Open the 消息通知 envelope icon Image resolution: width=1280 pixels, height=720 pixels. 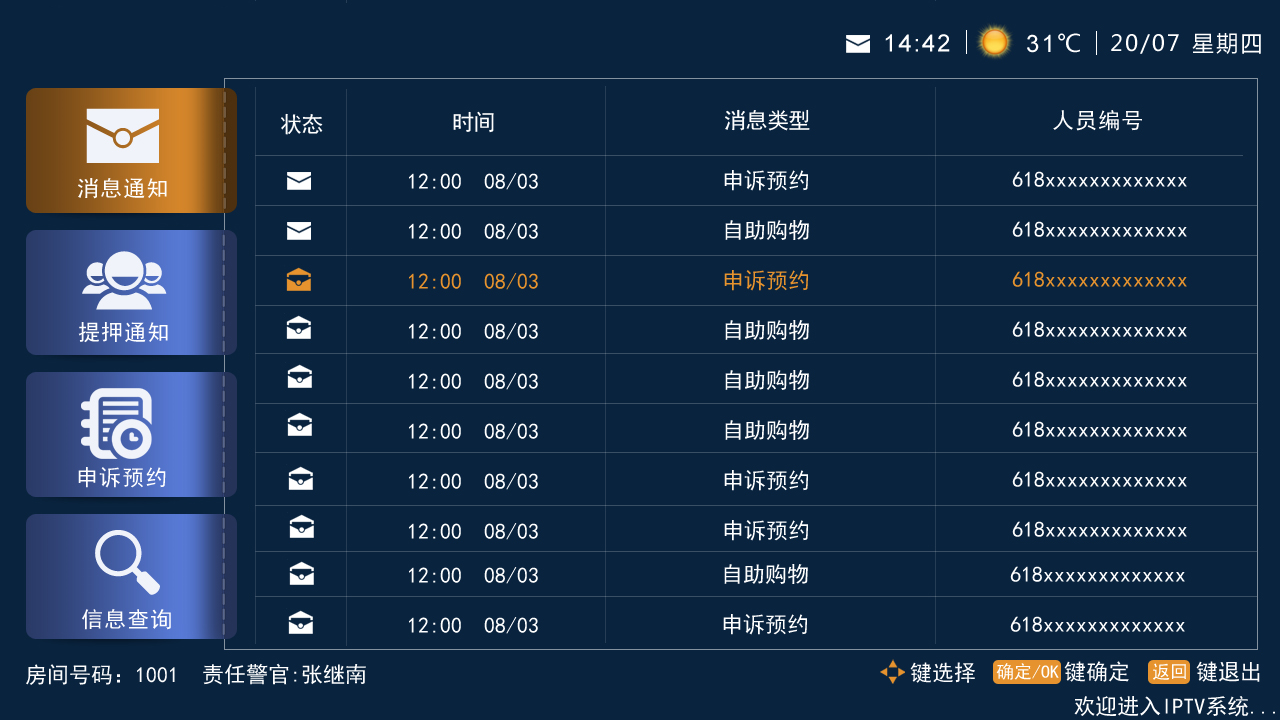[123, 136]
